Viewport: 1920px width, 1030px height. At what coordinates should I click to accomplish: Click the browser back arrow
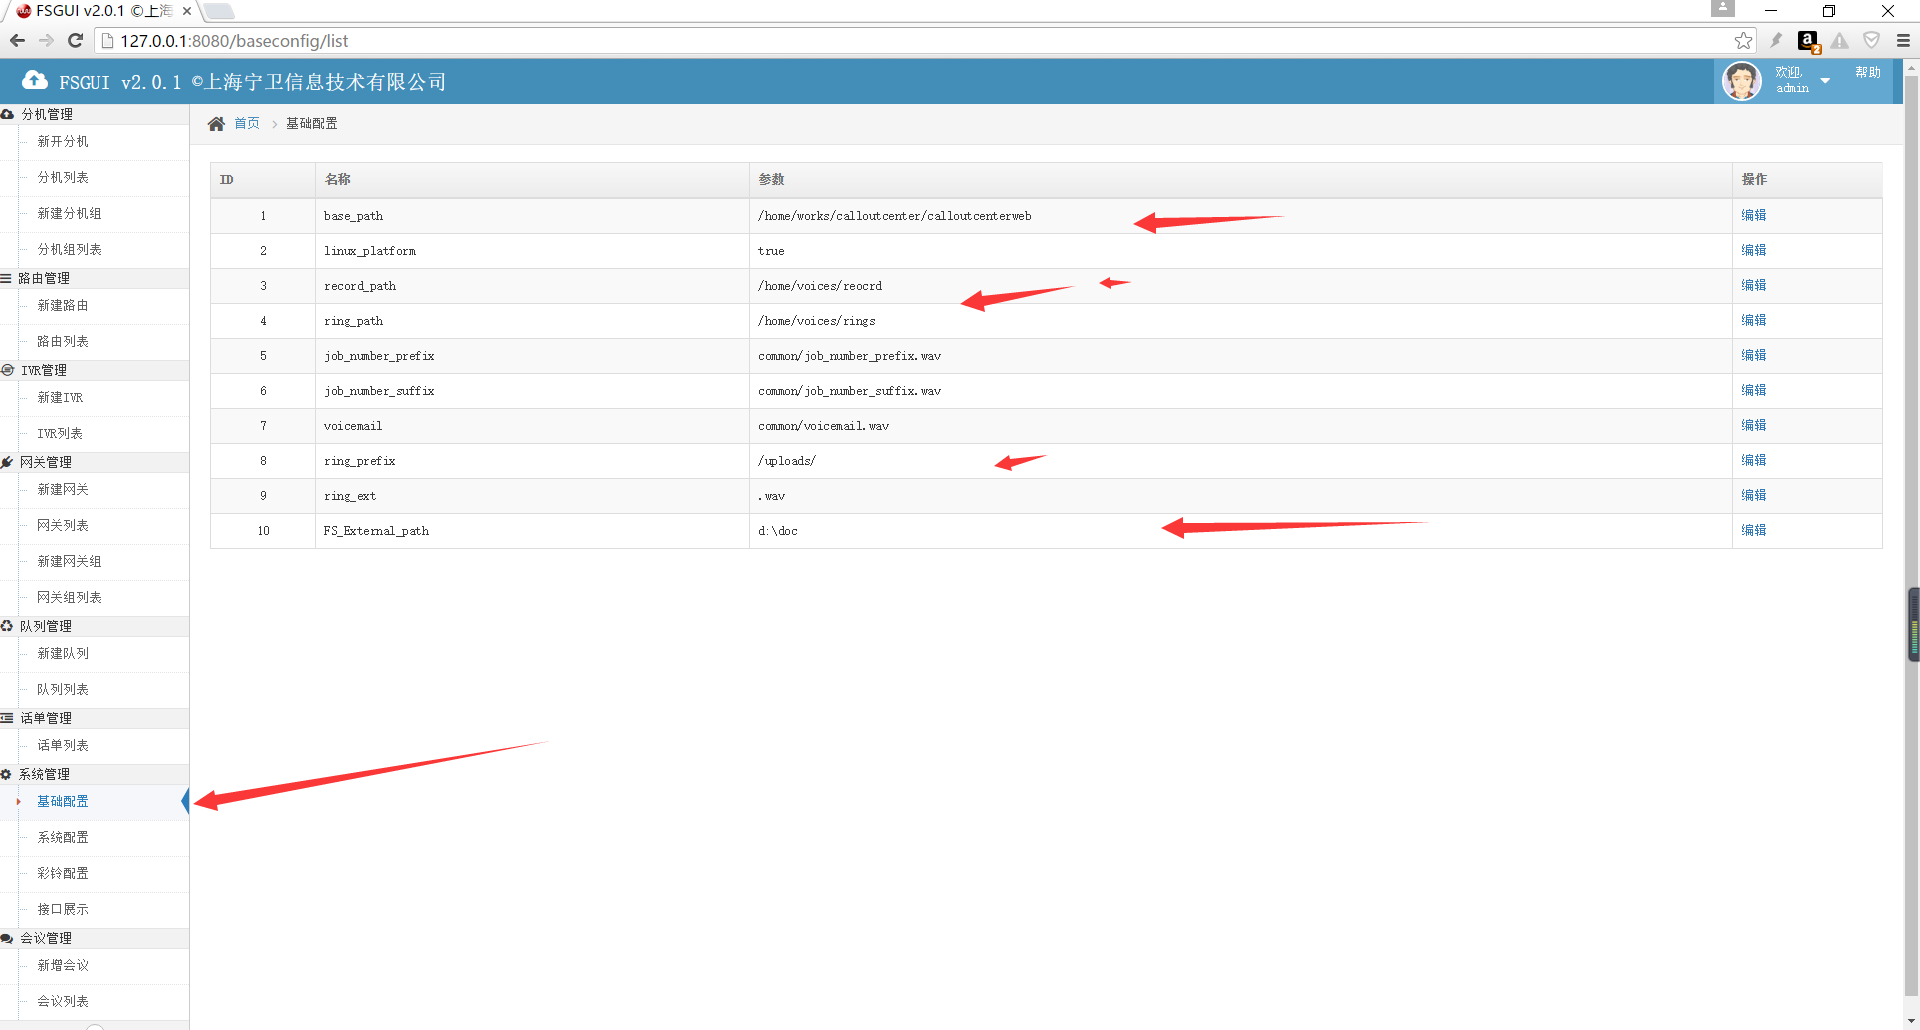click(x=17, y=41)
